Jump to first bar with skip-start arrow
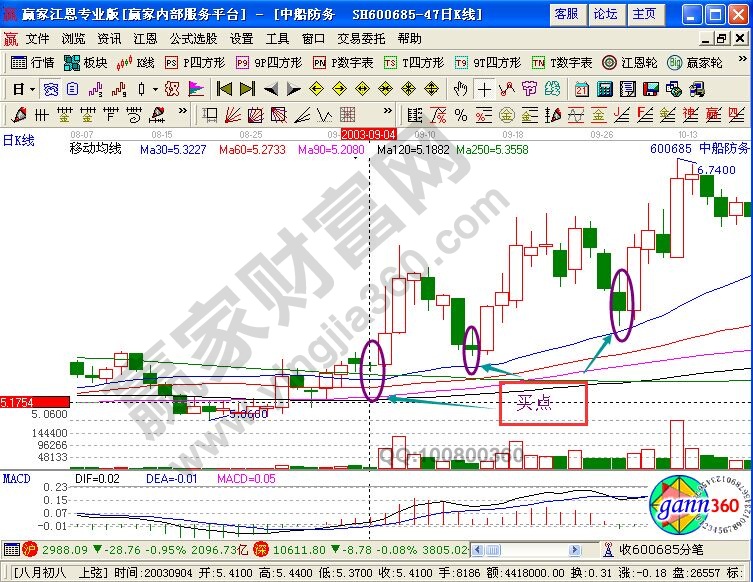Screen dimensions: 753x582 (x=224, y=88)
